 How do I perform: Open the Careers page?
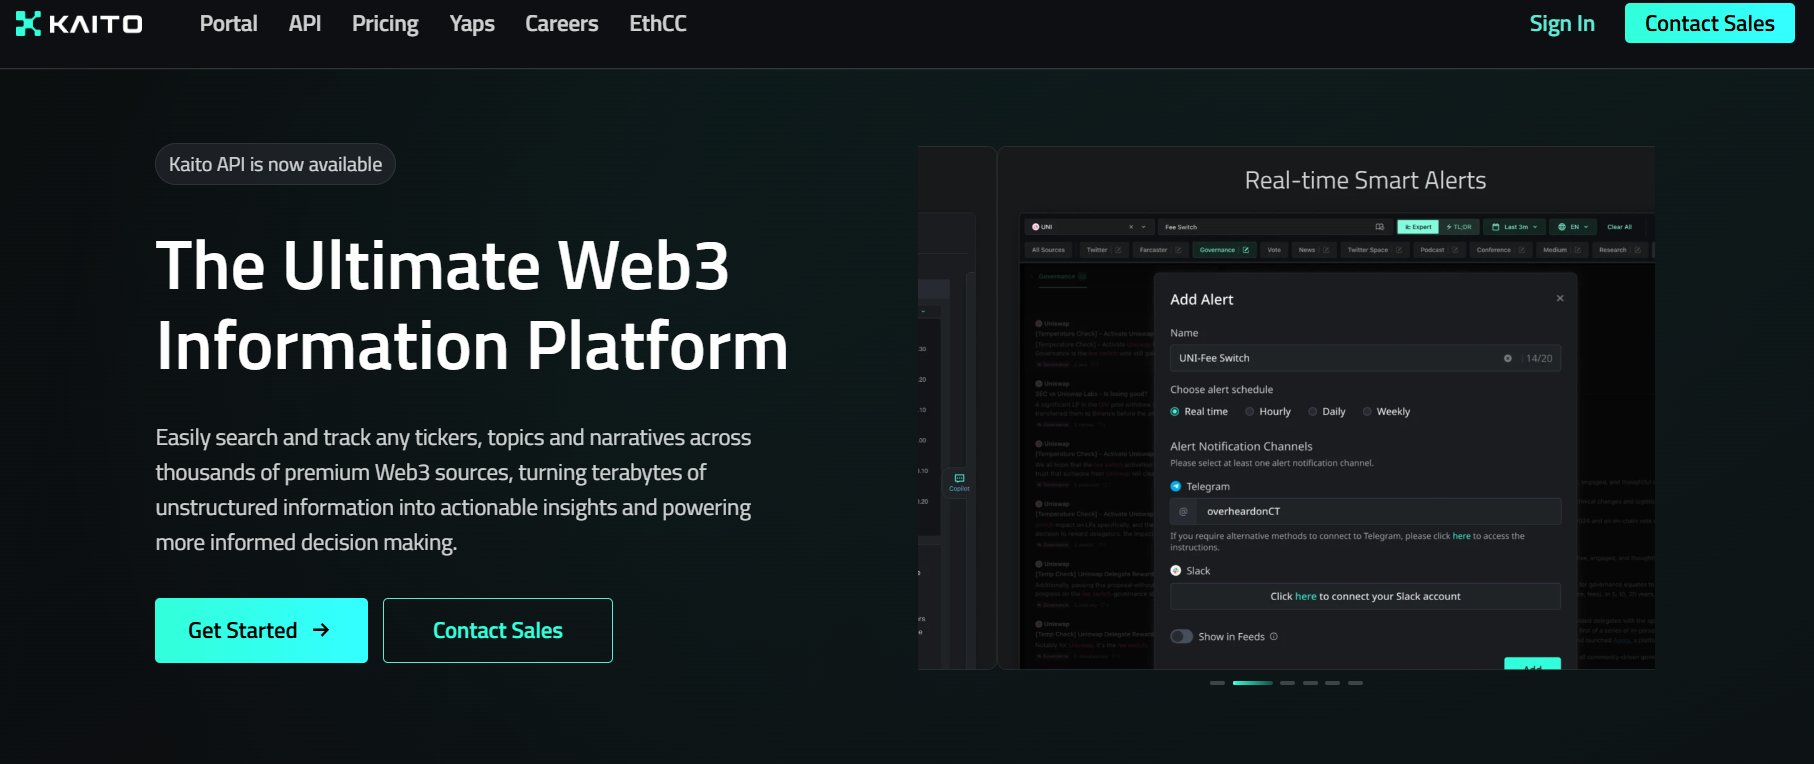point(562,23)
